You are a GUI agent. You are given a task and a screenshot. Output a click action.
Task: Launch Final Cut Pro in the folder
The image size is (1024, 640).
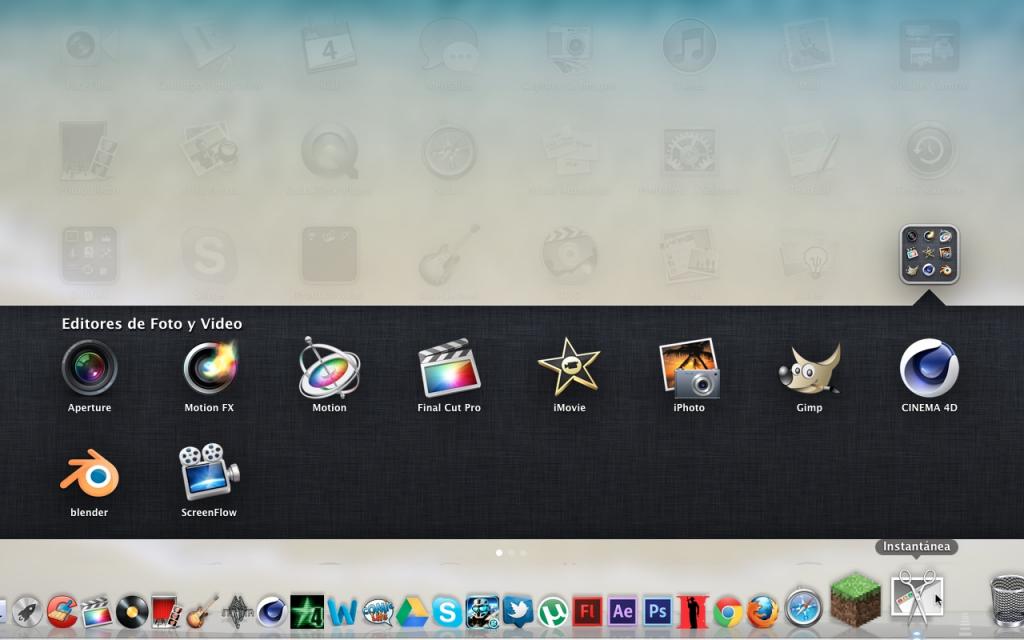pos(449,368)
